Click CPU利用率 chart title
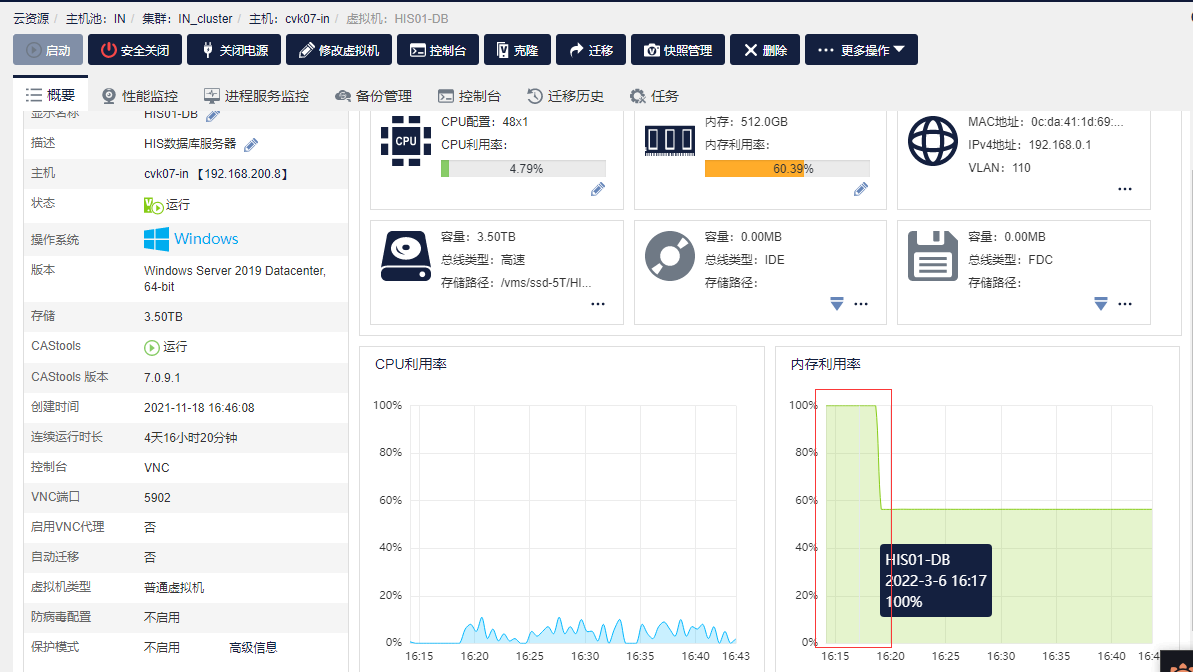Viewport: 1193px width, 672px height. pyautogui.click(x=411, y=365)
